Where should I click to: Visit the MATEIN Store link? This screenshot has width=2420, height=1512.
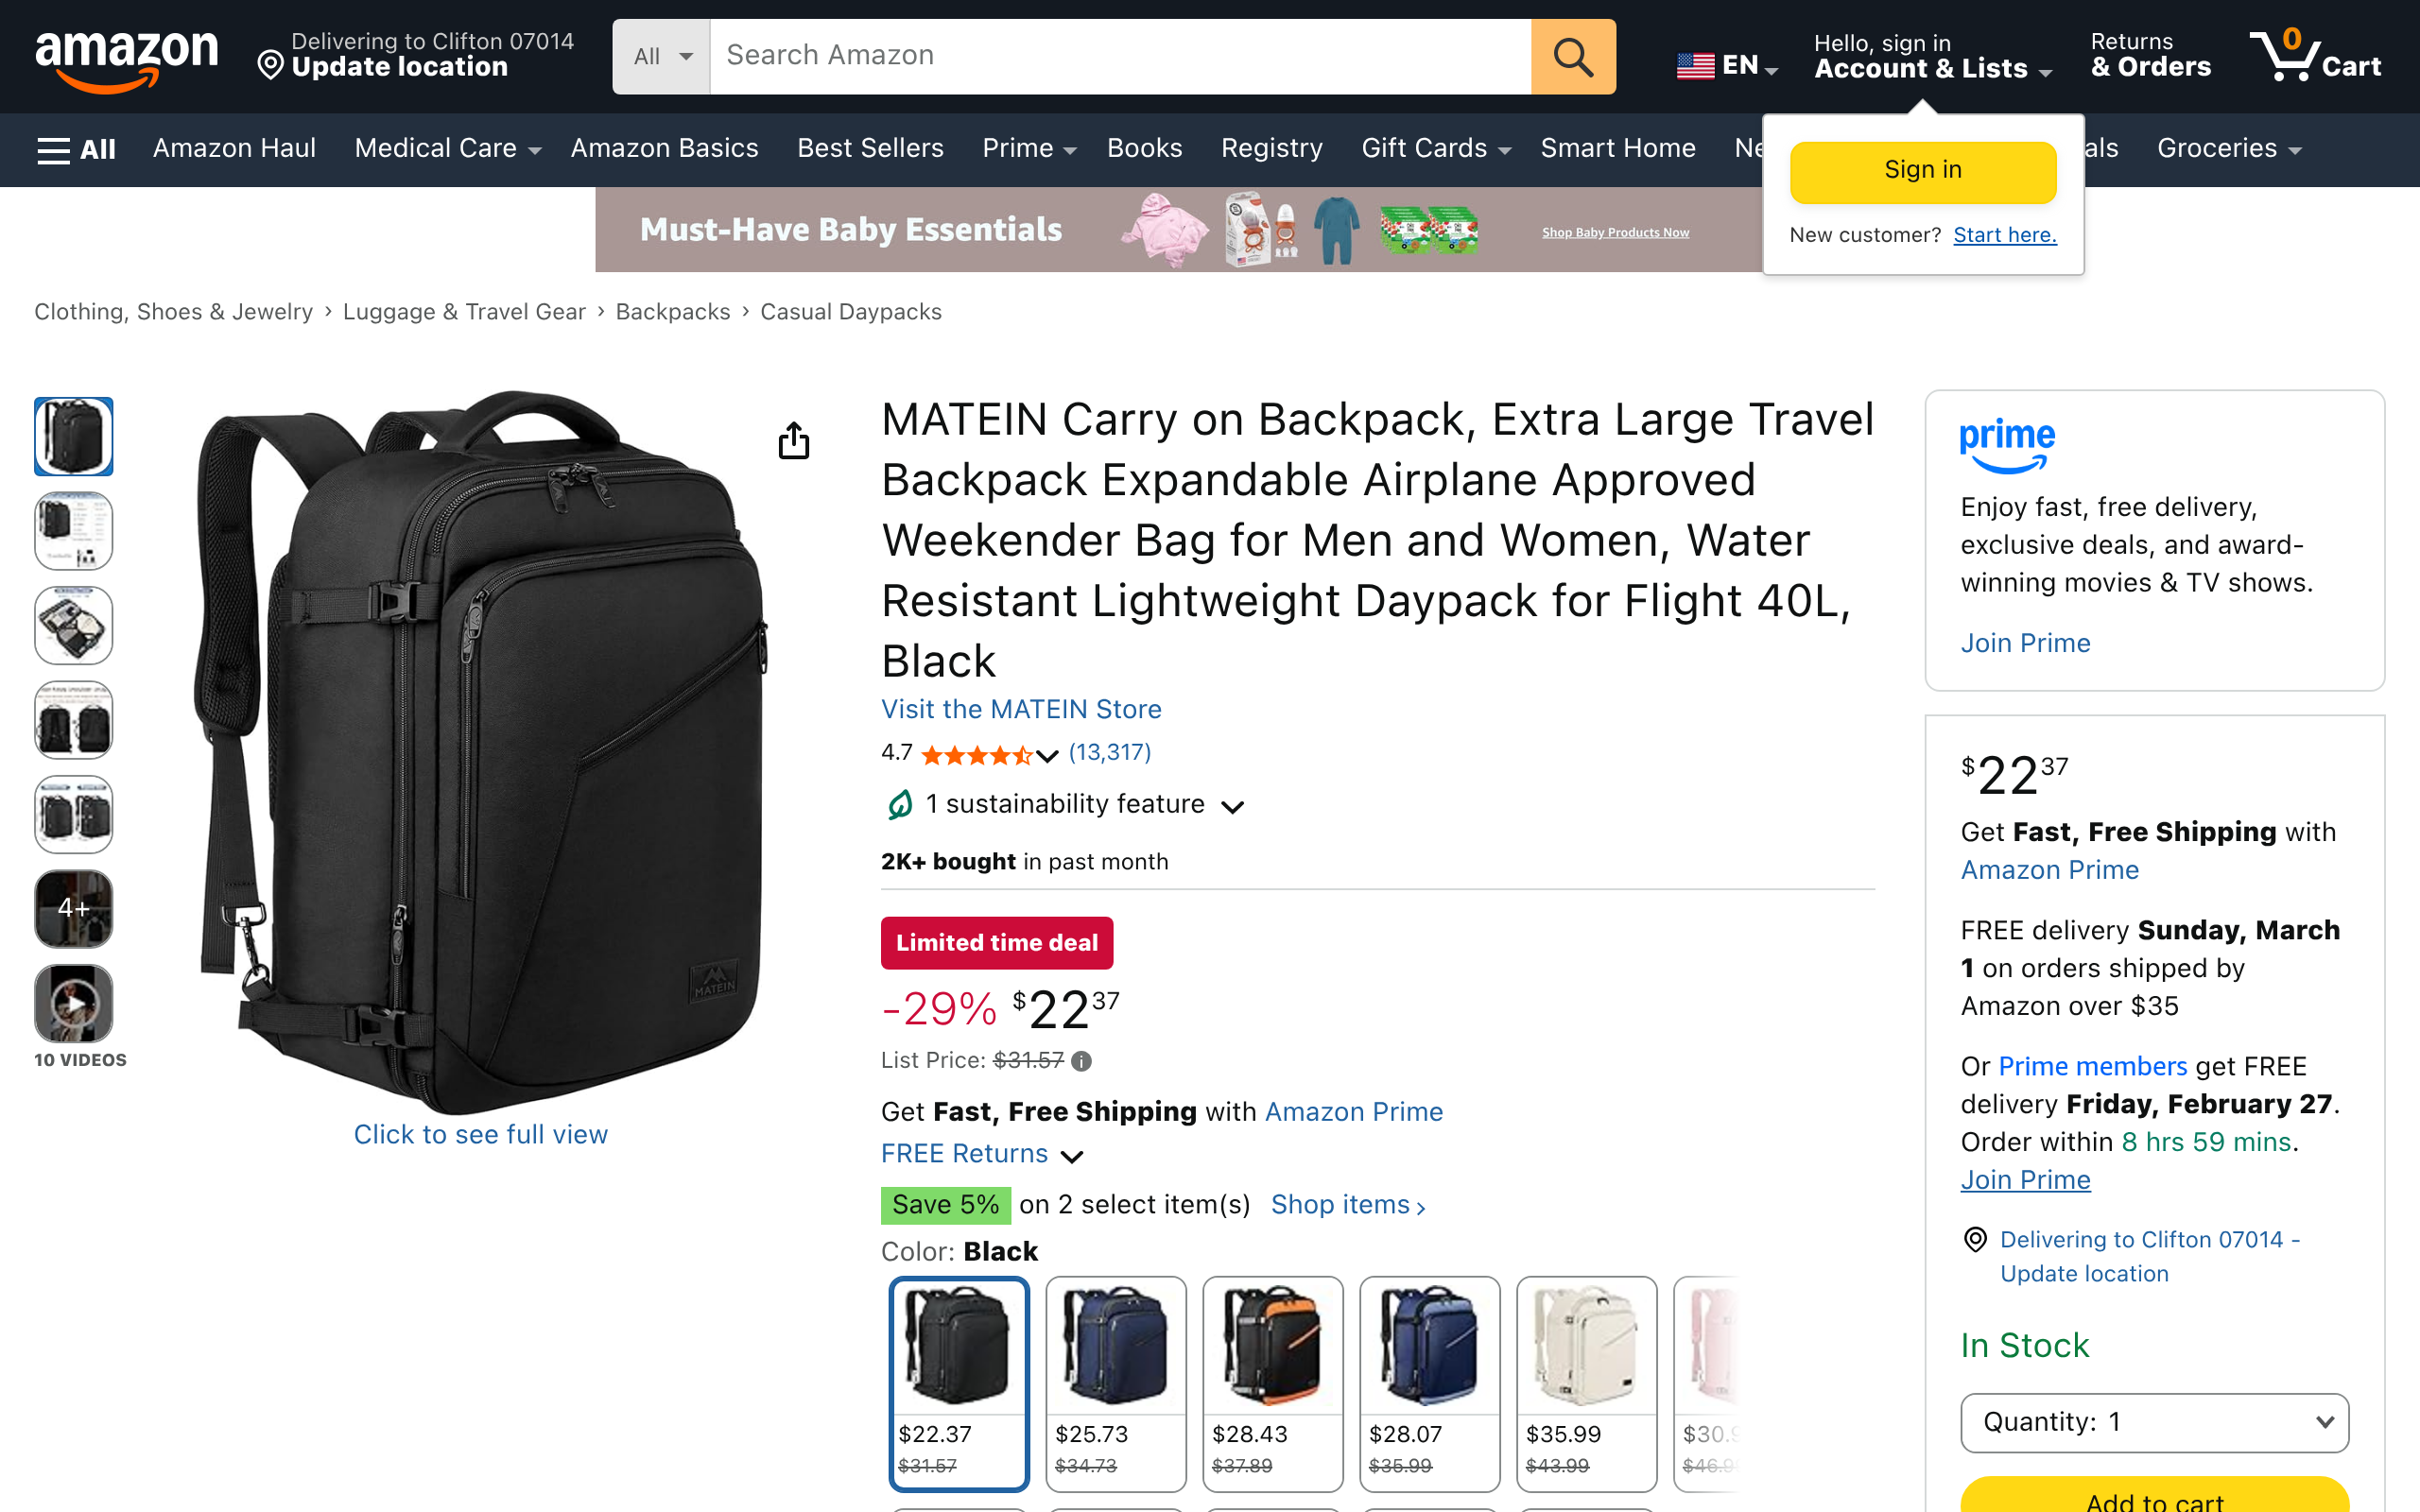1021,709
